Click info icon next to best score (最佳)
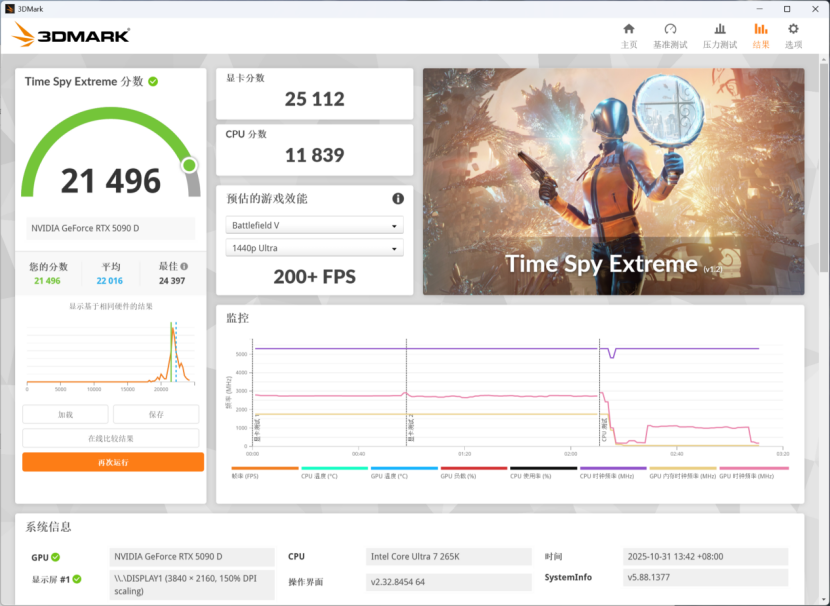Viewport: 830px width, 606px height. coord(184,267)
